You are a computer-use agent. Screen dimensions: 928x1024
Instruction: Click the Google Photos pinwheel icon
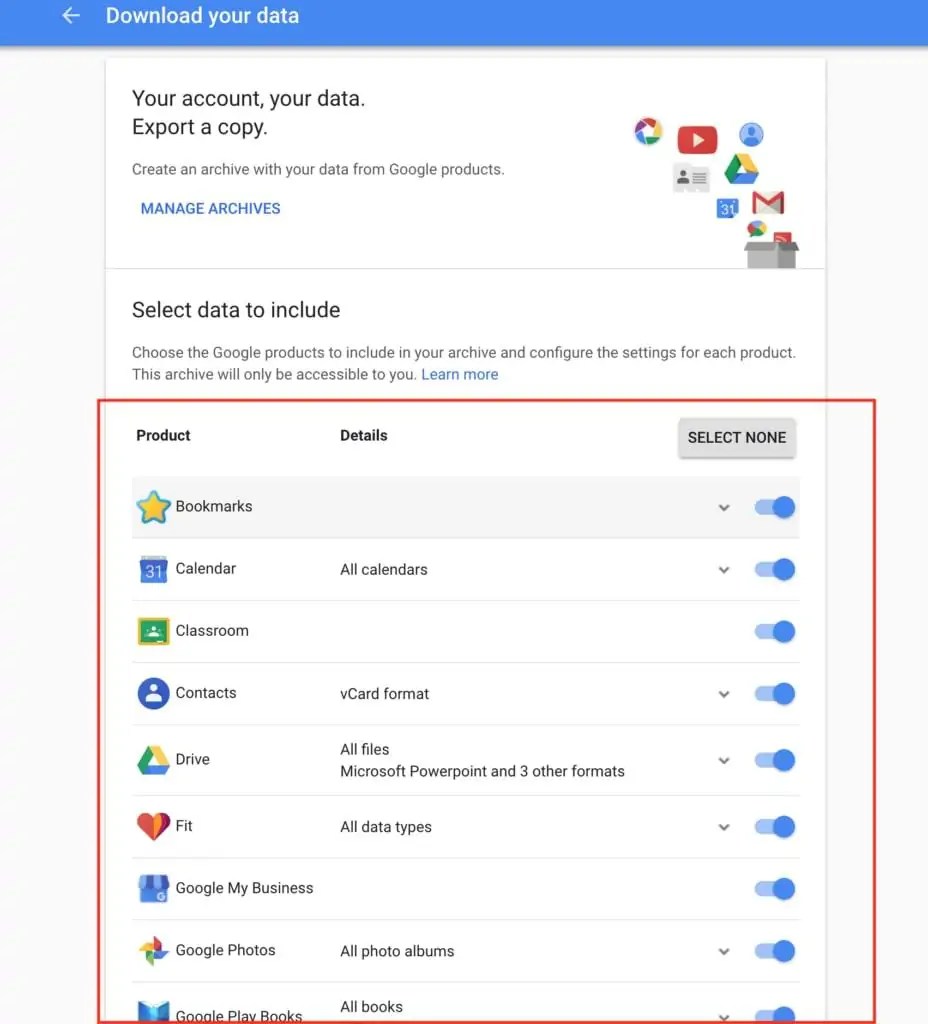(152, 950)
